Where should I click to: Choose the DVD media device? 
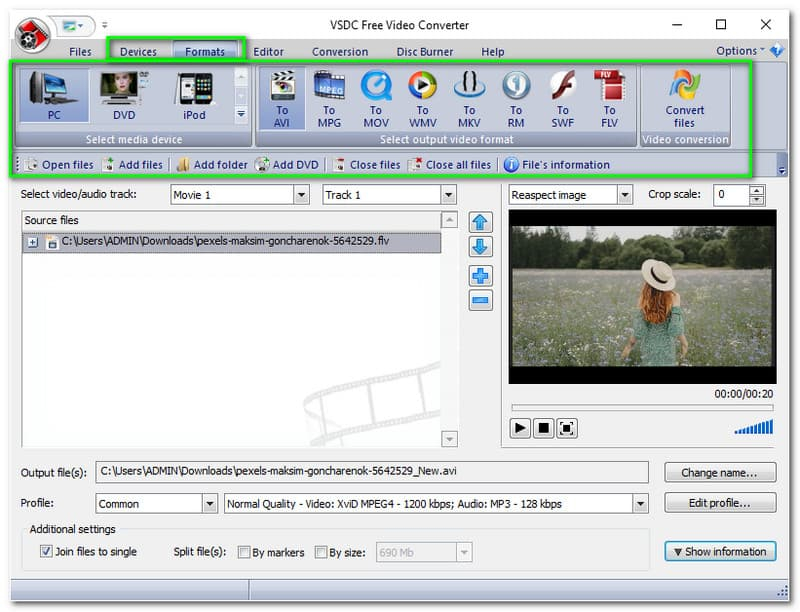pos(124,96)
